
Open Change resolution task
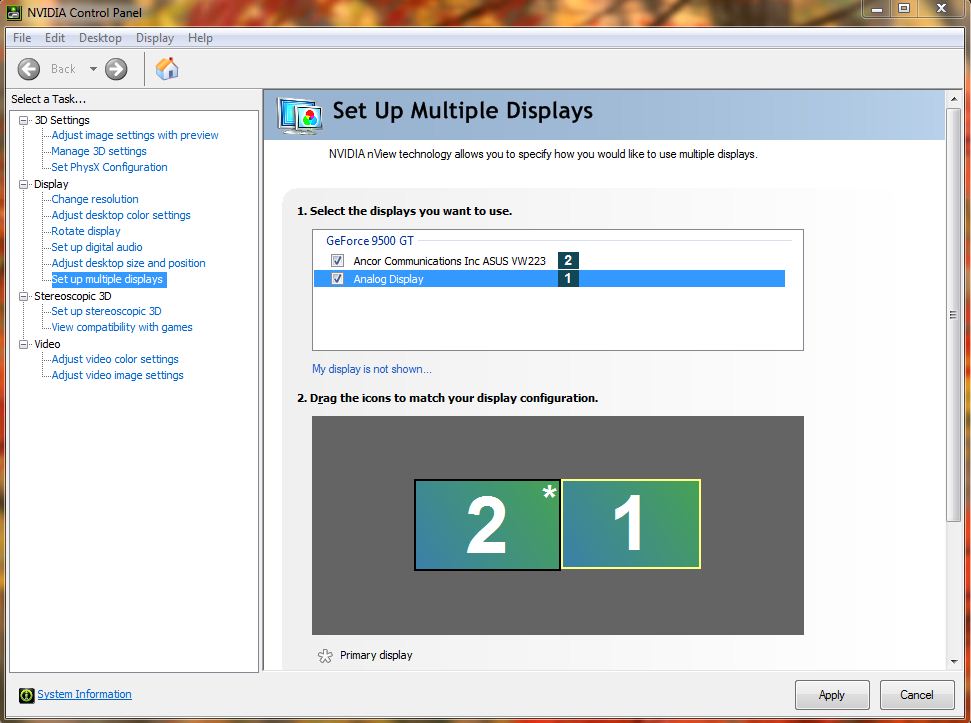(95, 199)
